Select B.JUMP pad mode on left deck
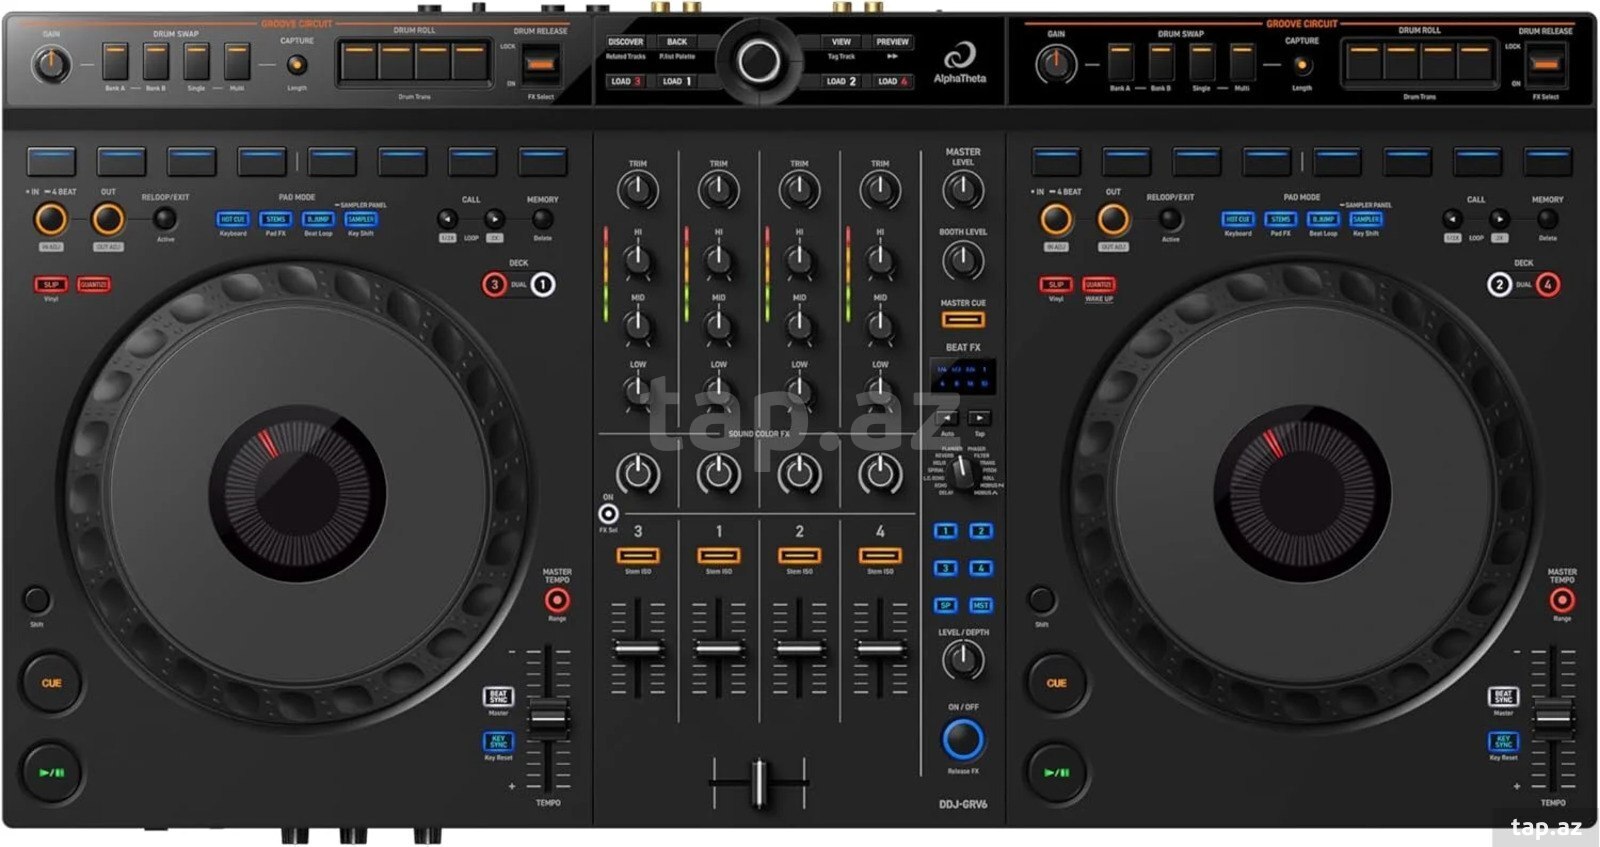 (318, 219)
